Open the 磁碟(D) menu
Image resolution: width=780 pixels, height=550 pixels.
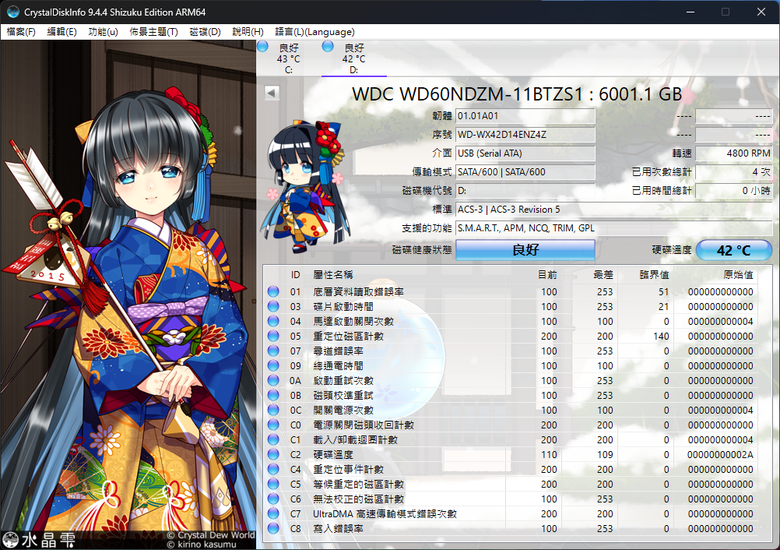(x=205, y=32)
